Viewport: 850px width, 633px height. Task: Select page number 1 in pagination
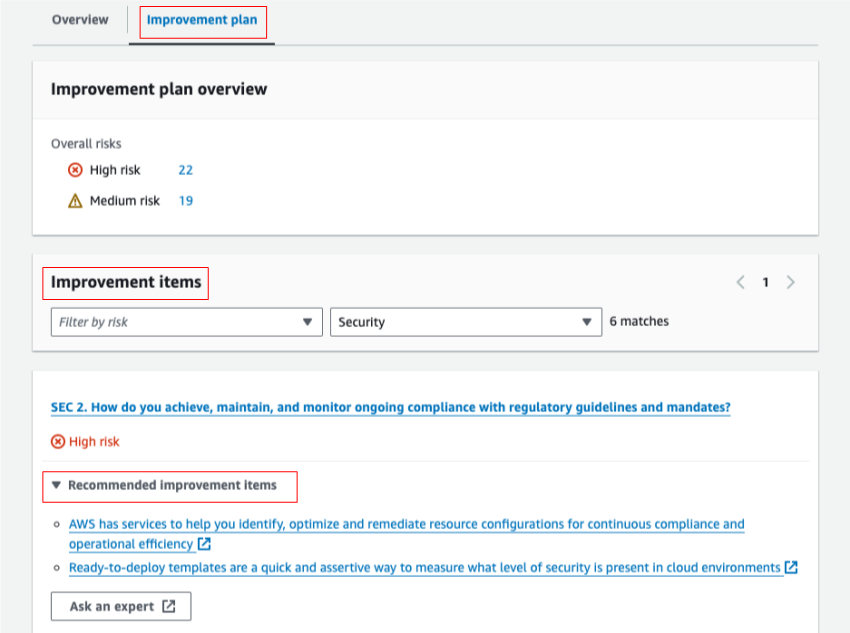point(765,282)
